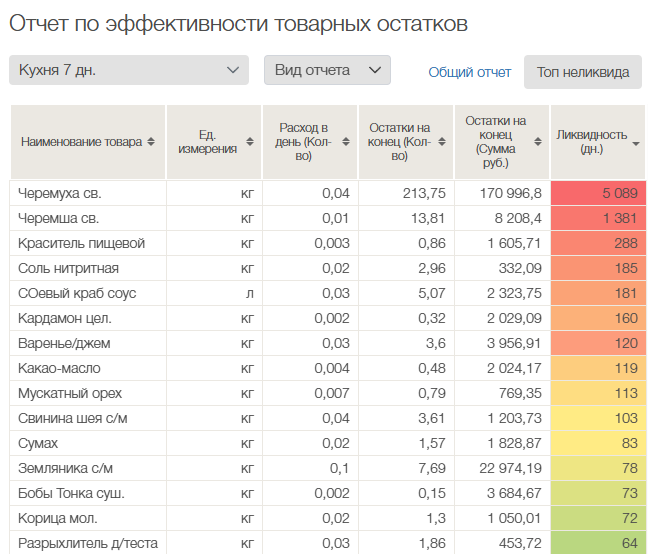648x556 pixels.
Task: Open the Общий отчет link
Action: 469,72
